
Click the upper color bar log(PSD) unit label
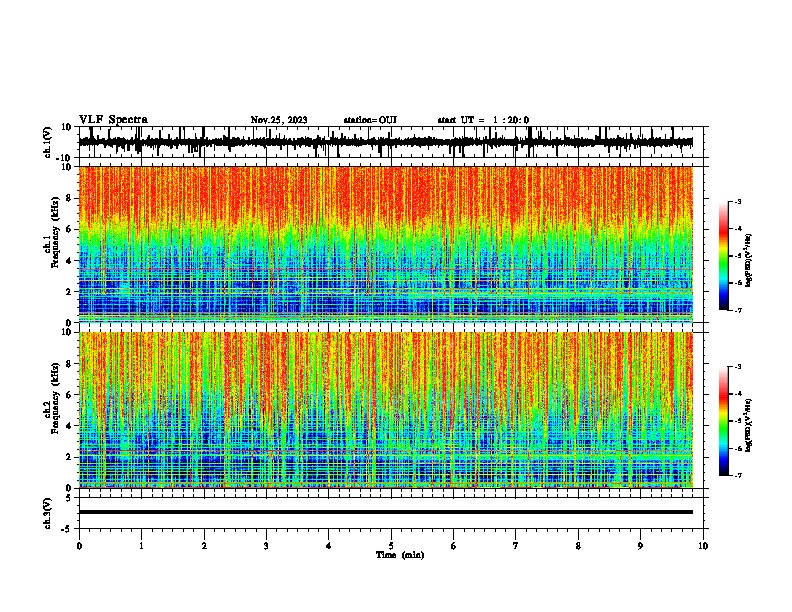749,261
